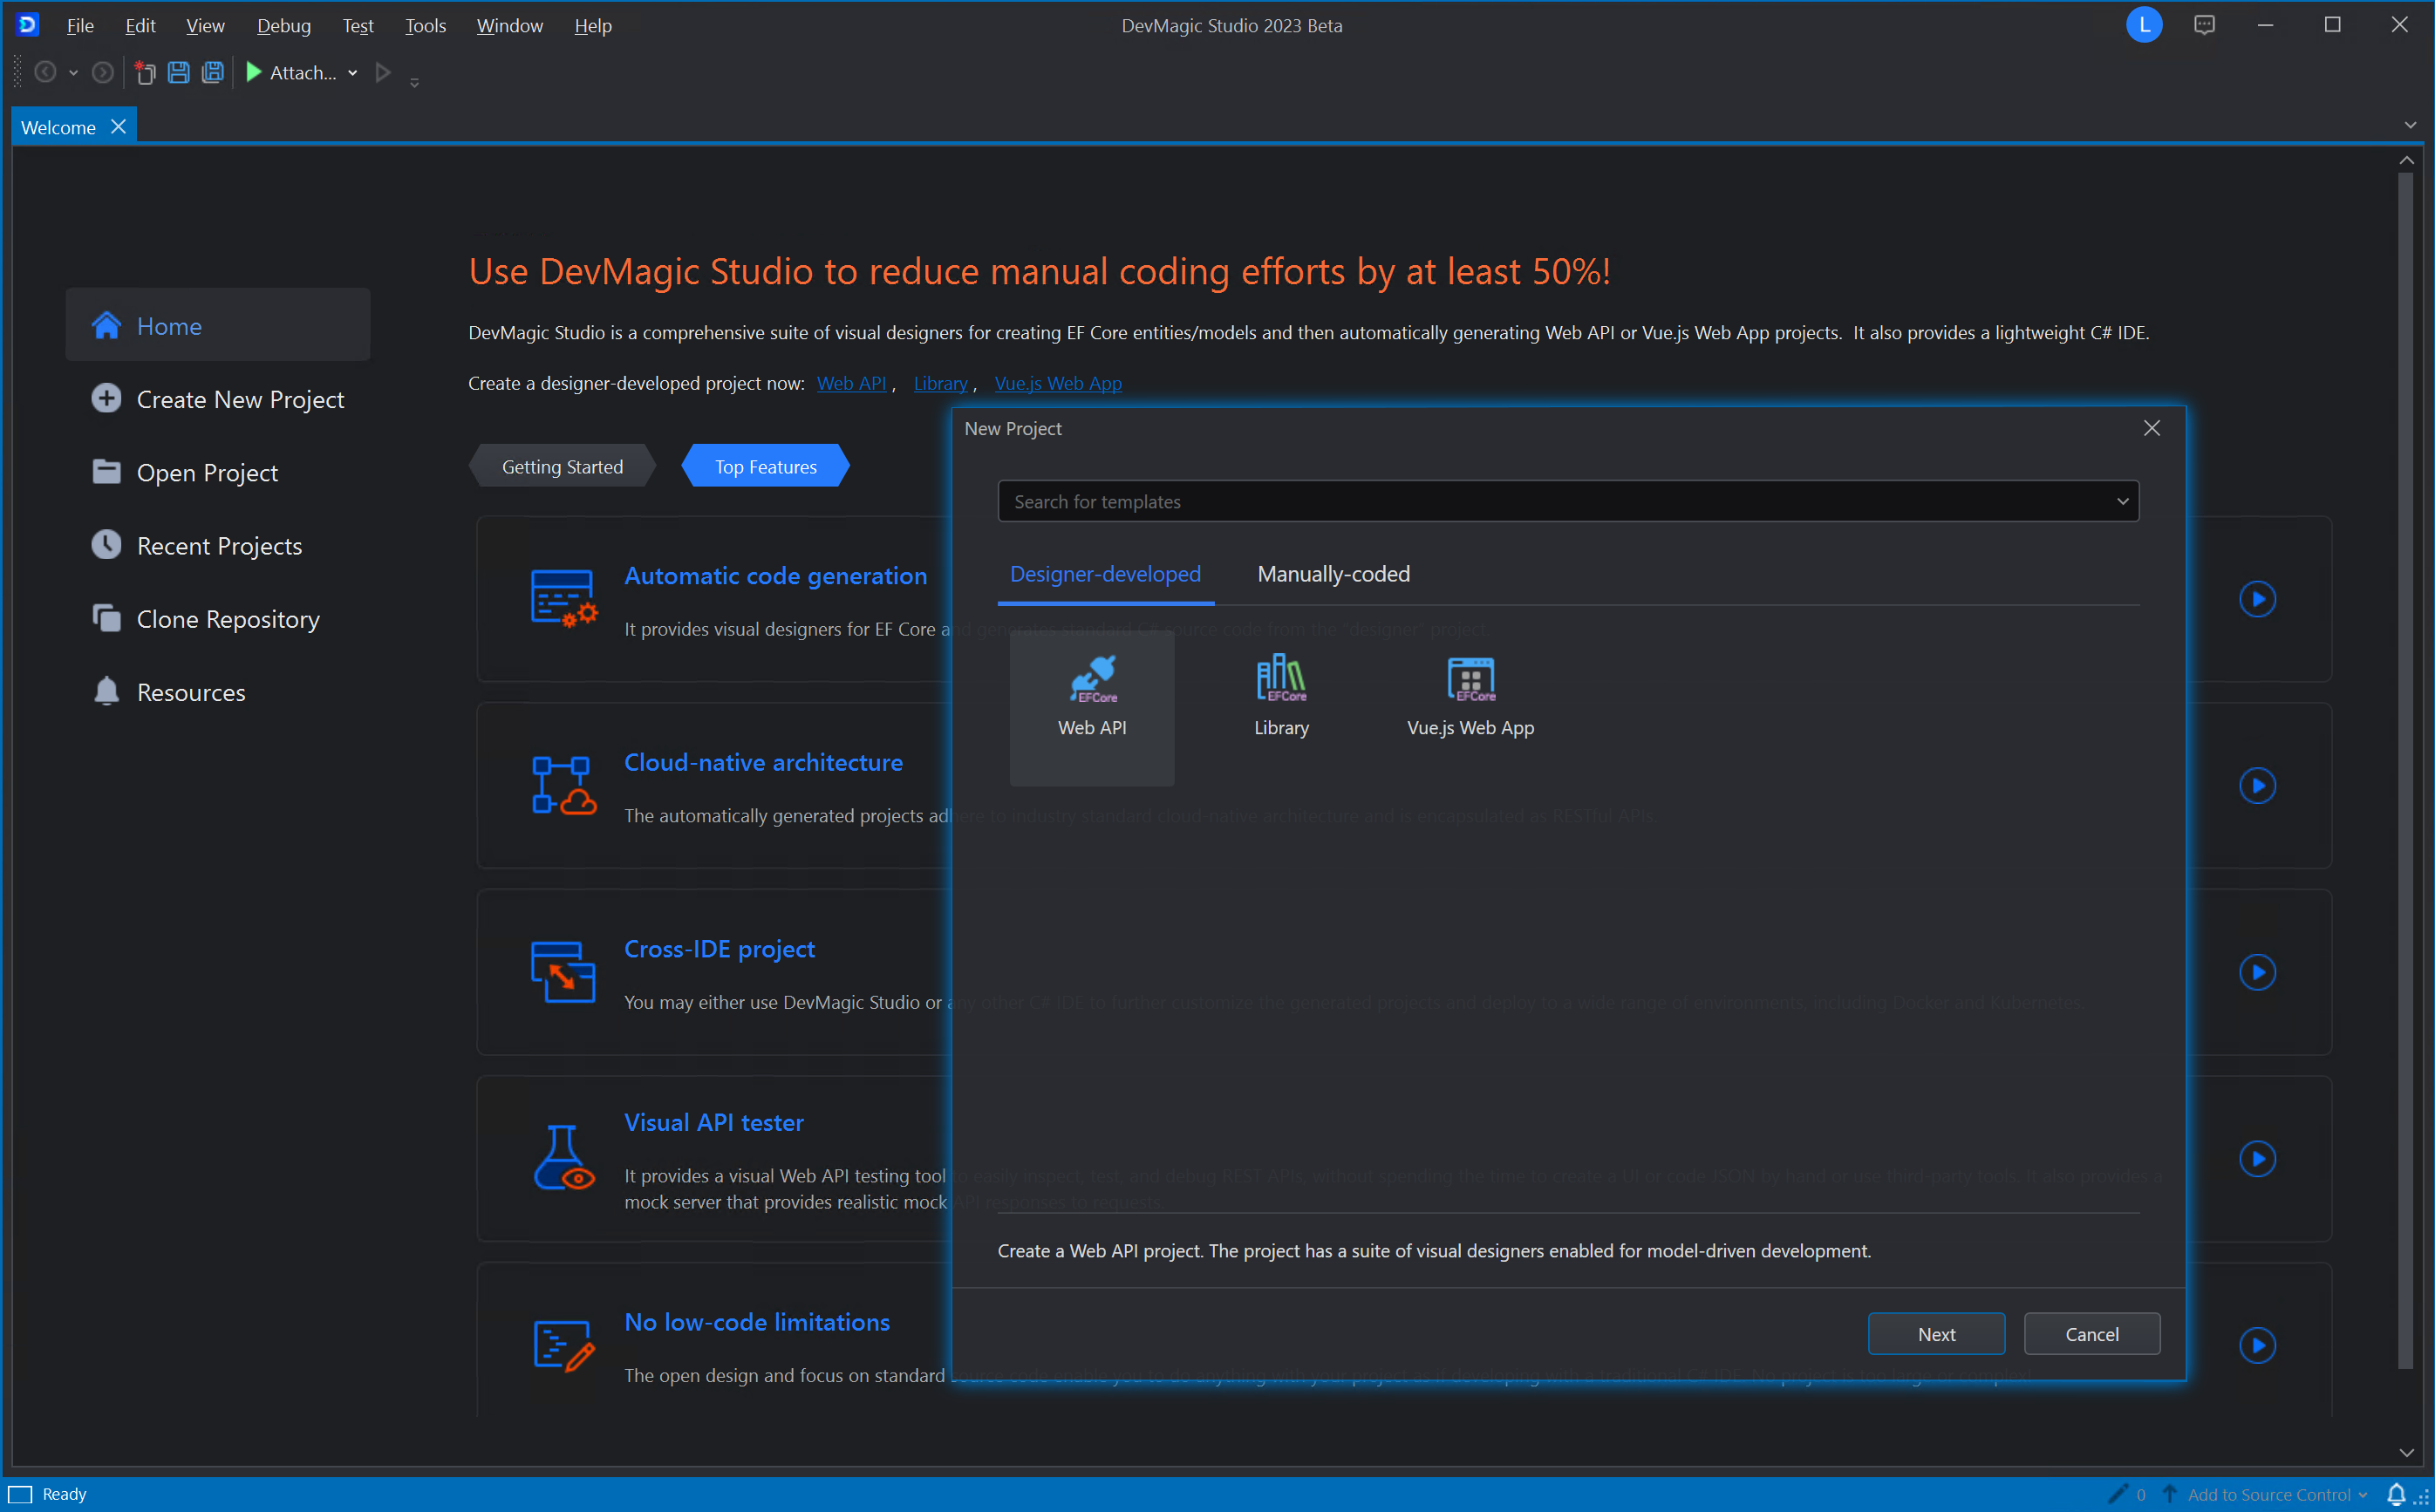Screen dimensions: 2435x1512
Task: Switch to the Getting Started tab
Action: coord(562,465)
